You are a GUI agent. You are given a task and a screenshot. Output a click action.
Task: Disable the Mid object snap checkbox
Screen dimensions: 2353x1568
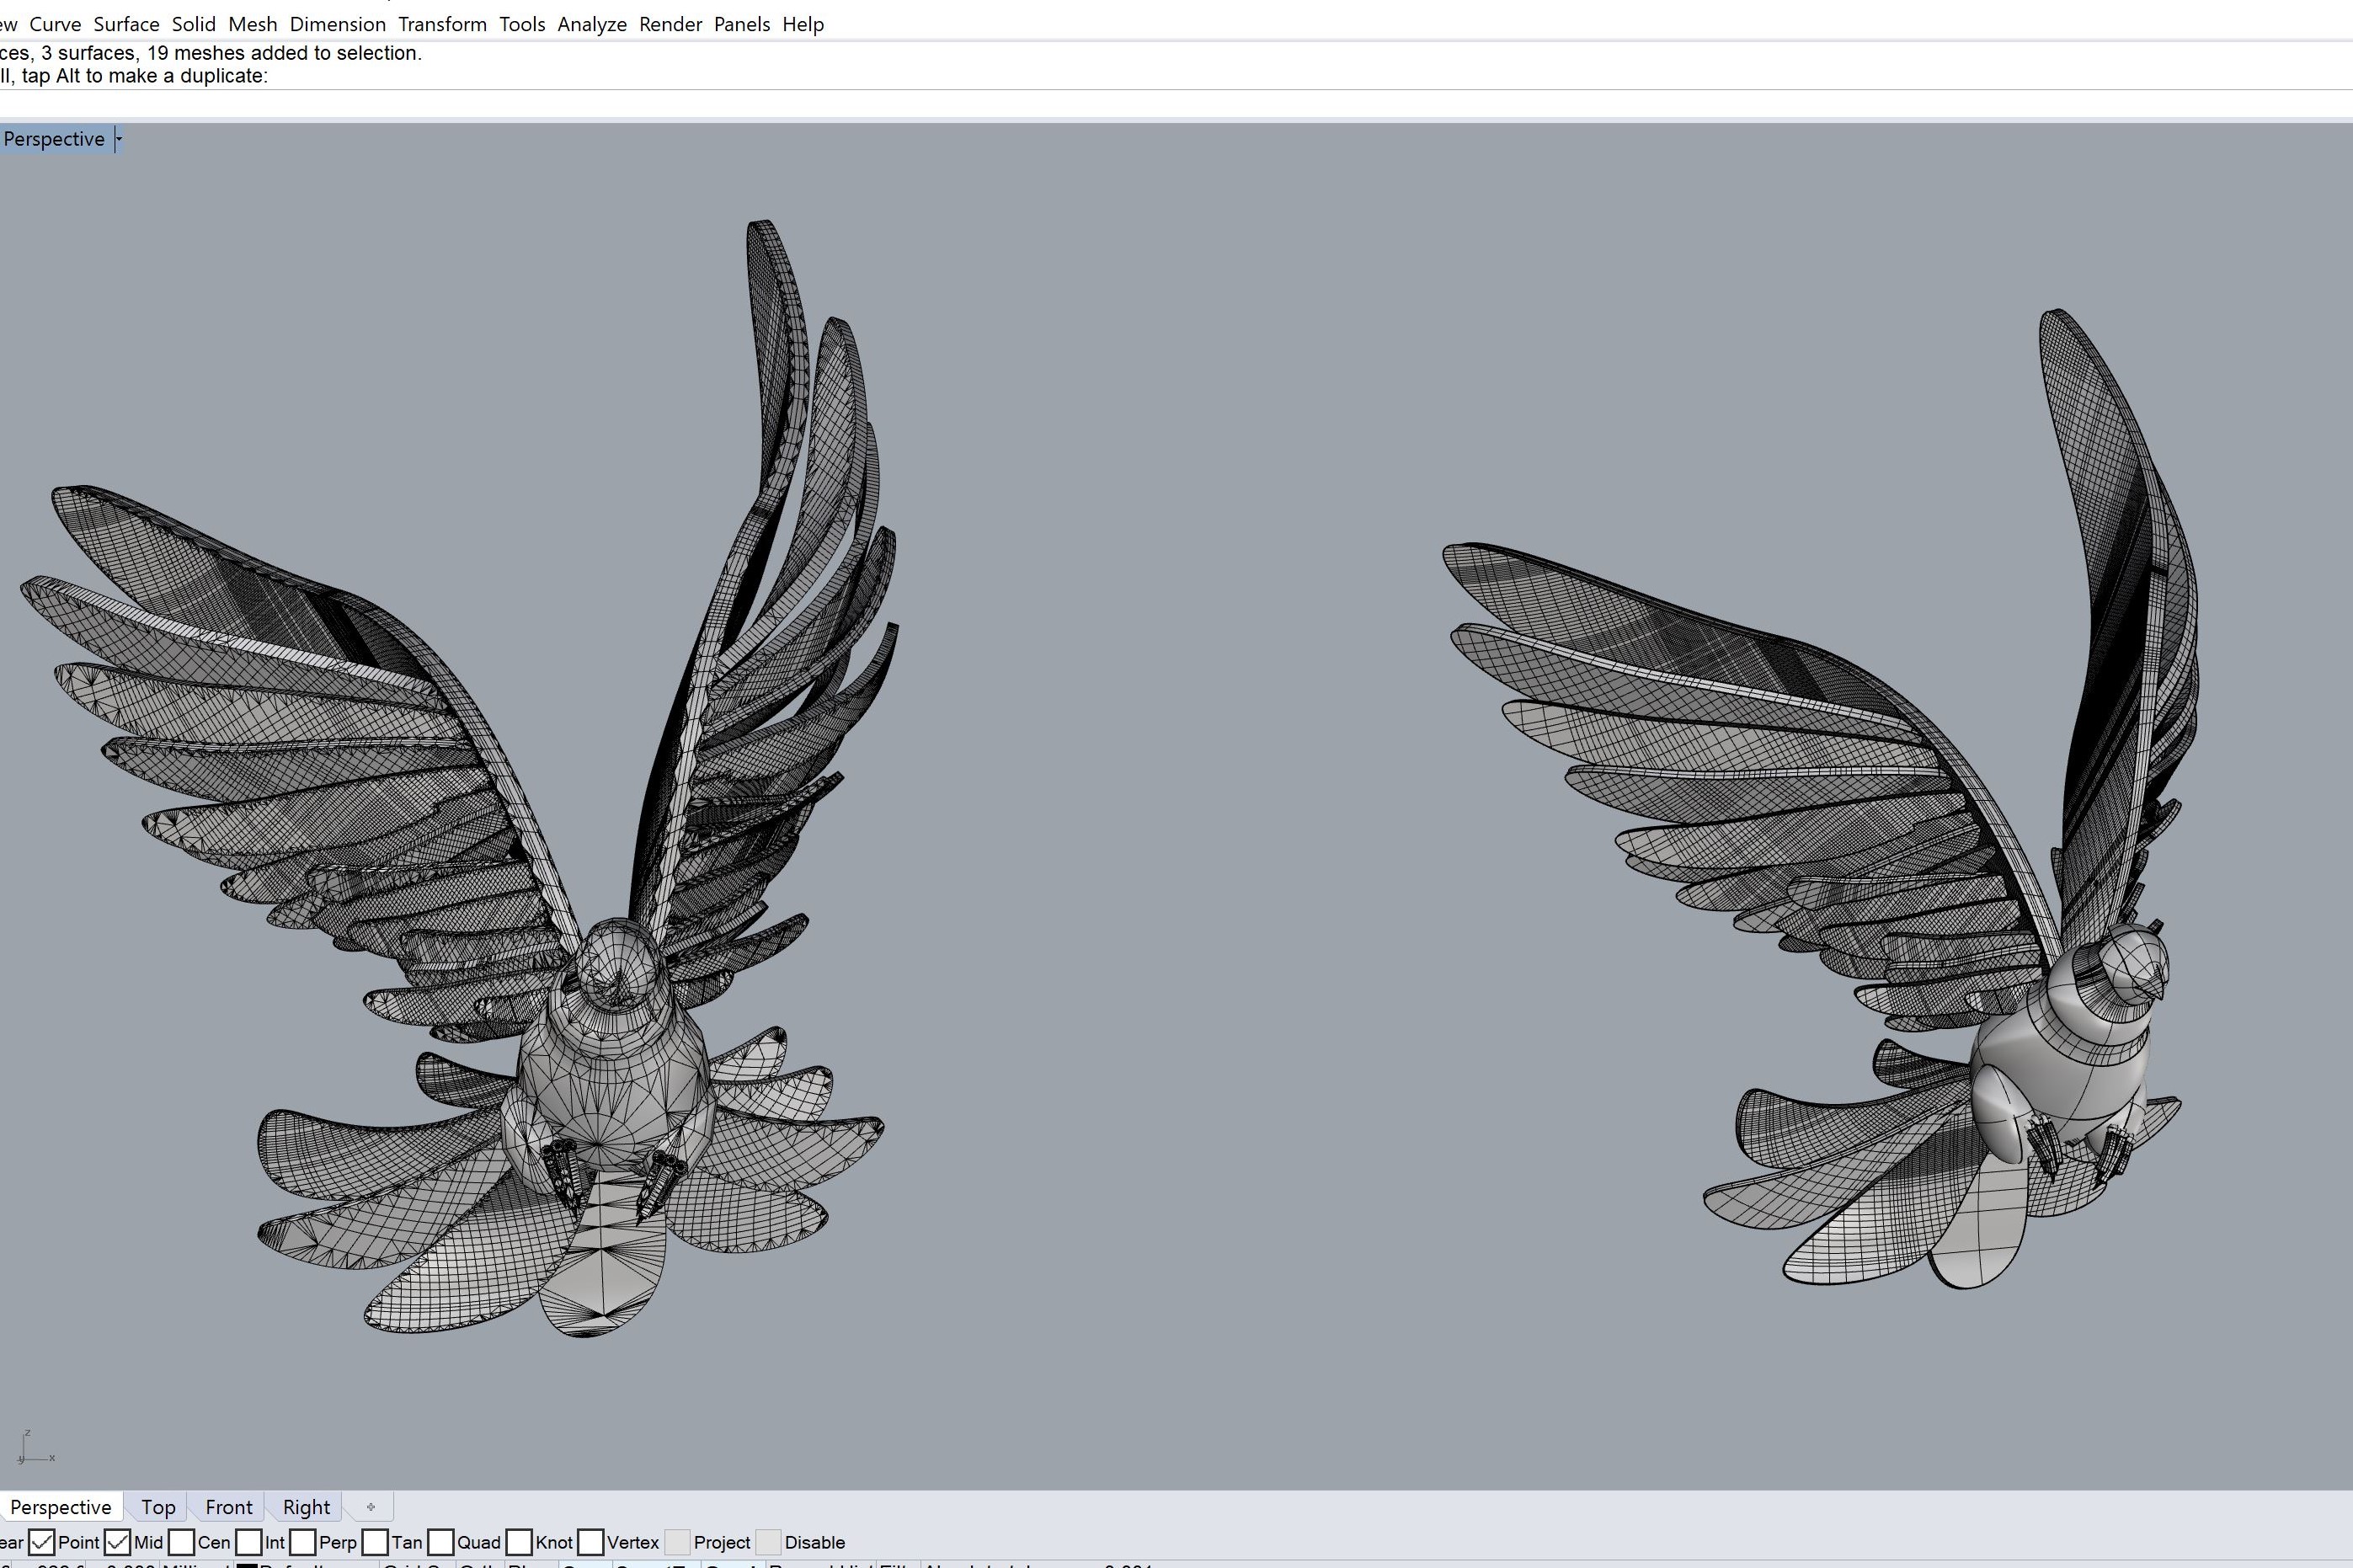point(117,1542)
